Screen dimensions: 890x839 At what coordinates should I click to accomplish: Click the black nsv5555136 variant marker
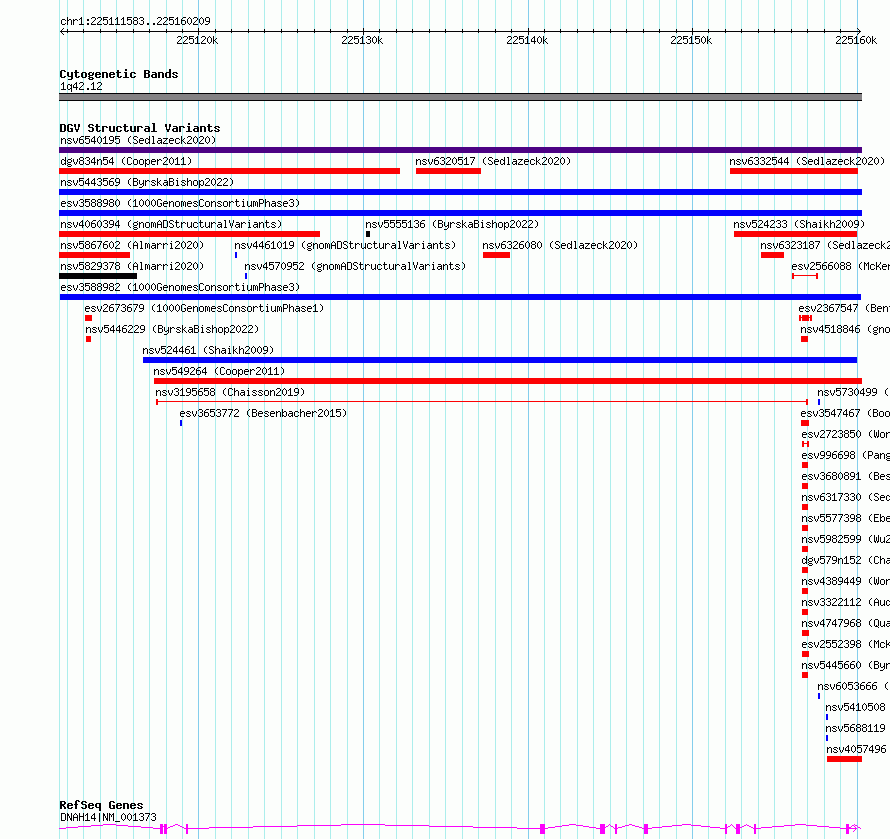tap(368, 234)
